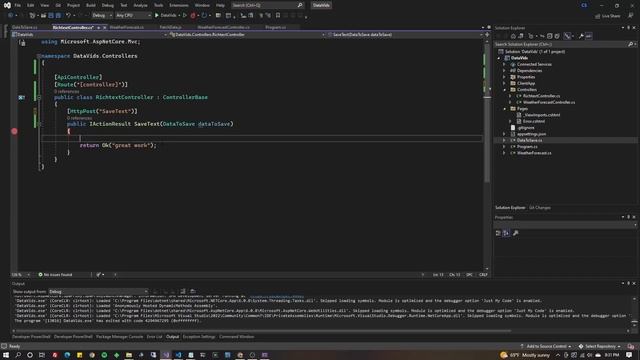
Task: Open Windows Start menu
Action: [6, 355]
